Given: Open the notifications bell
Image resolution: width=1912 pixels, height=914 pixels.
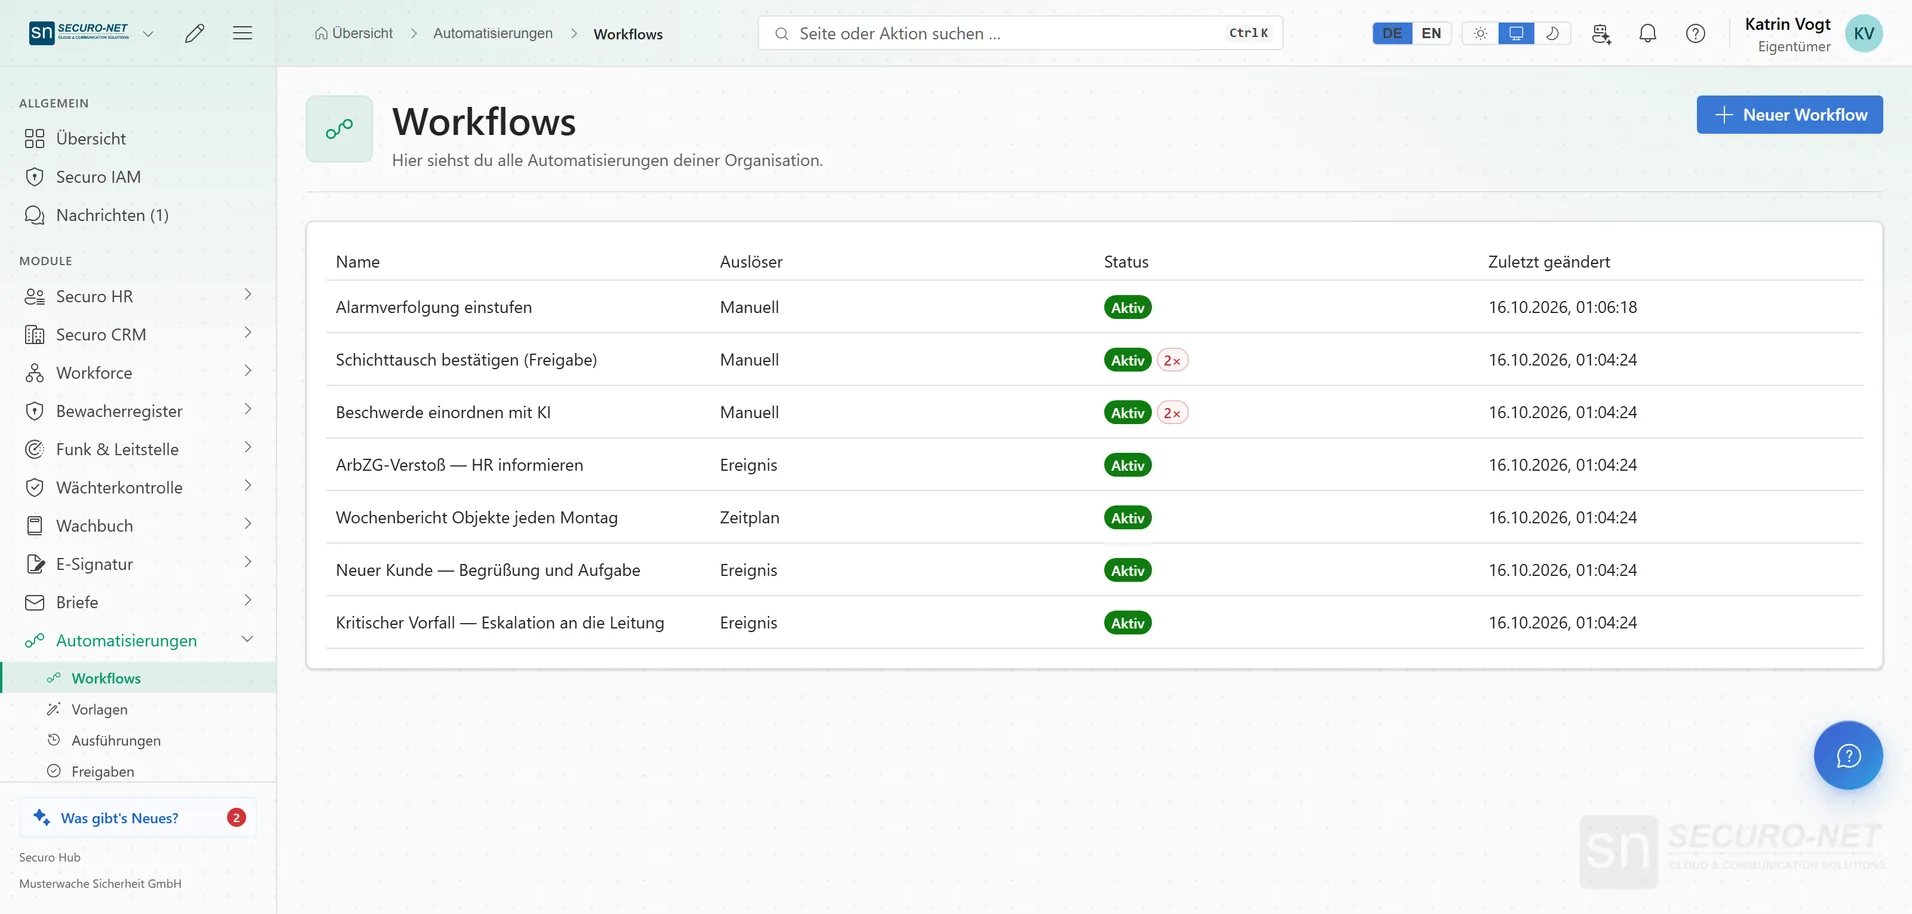Looking at the screenshot, I should pyautogui.click(x=1648, y=33).
